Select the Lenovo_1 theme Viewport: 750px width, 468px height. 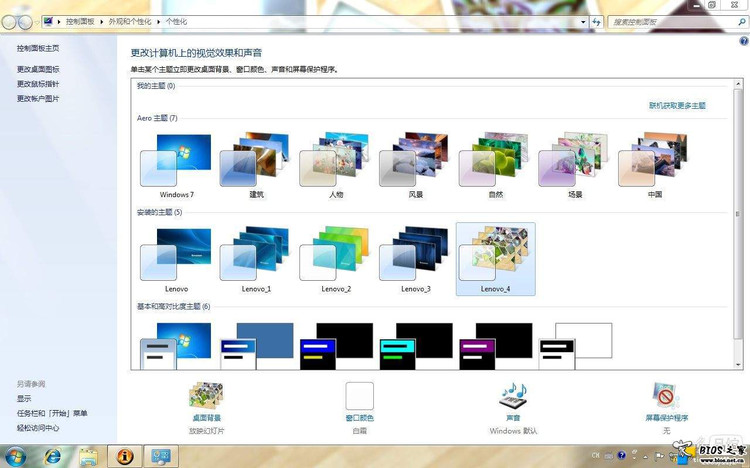[256, 259]
